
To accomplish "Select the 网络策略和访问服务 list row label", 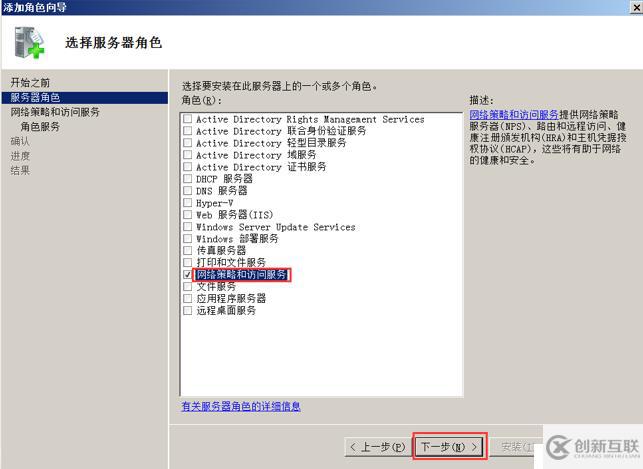I will tap(241, 274).
